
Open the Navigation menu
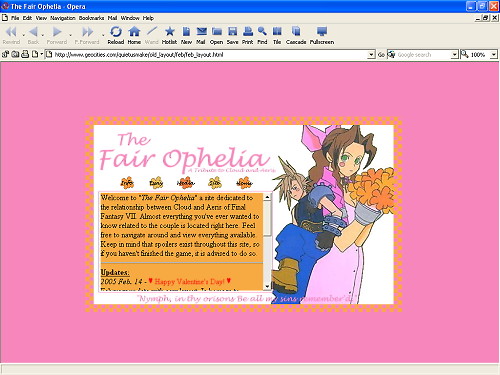(63, 18)
